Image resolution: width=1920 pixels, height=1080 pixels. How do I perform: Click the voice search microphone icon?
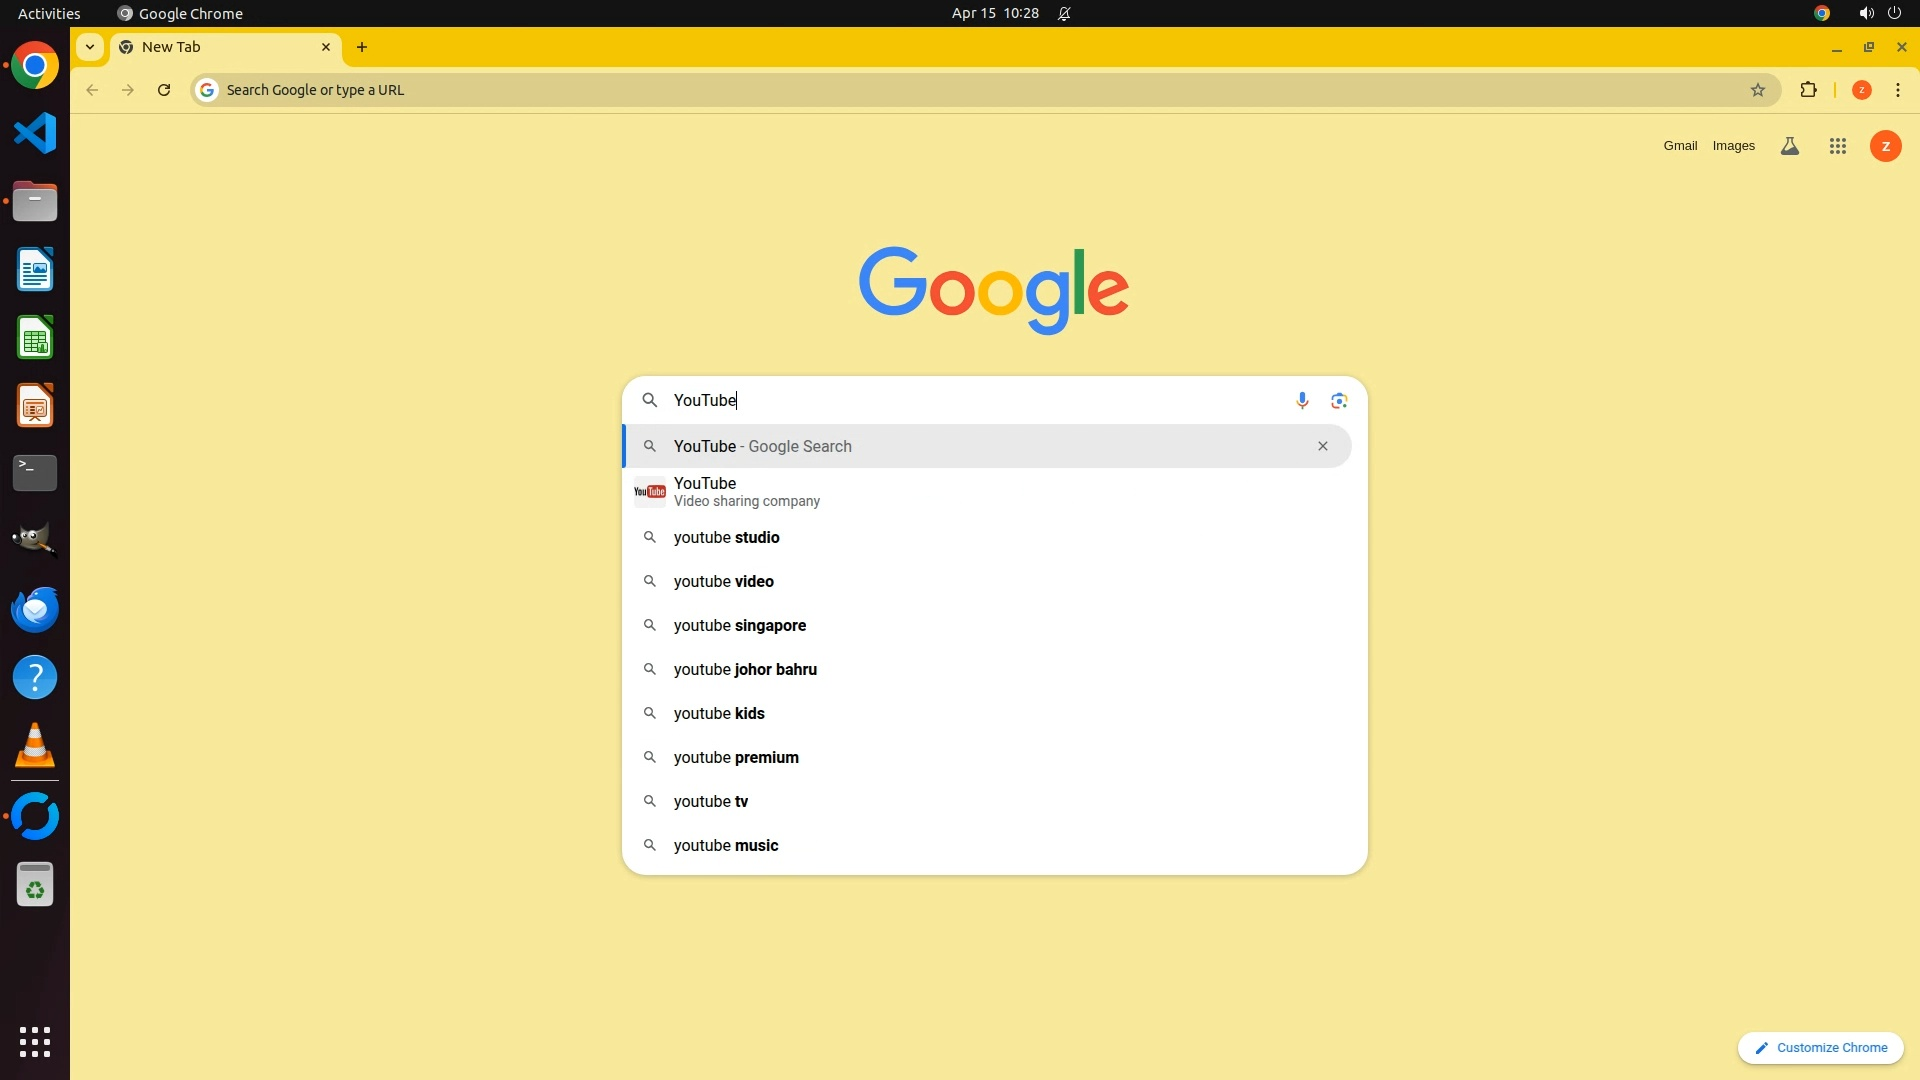(1302, 401)
